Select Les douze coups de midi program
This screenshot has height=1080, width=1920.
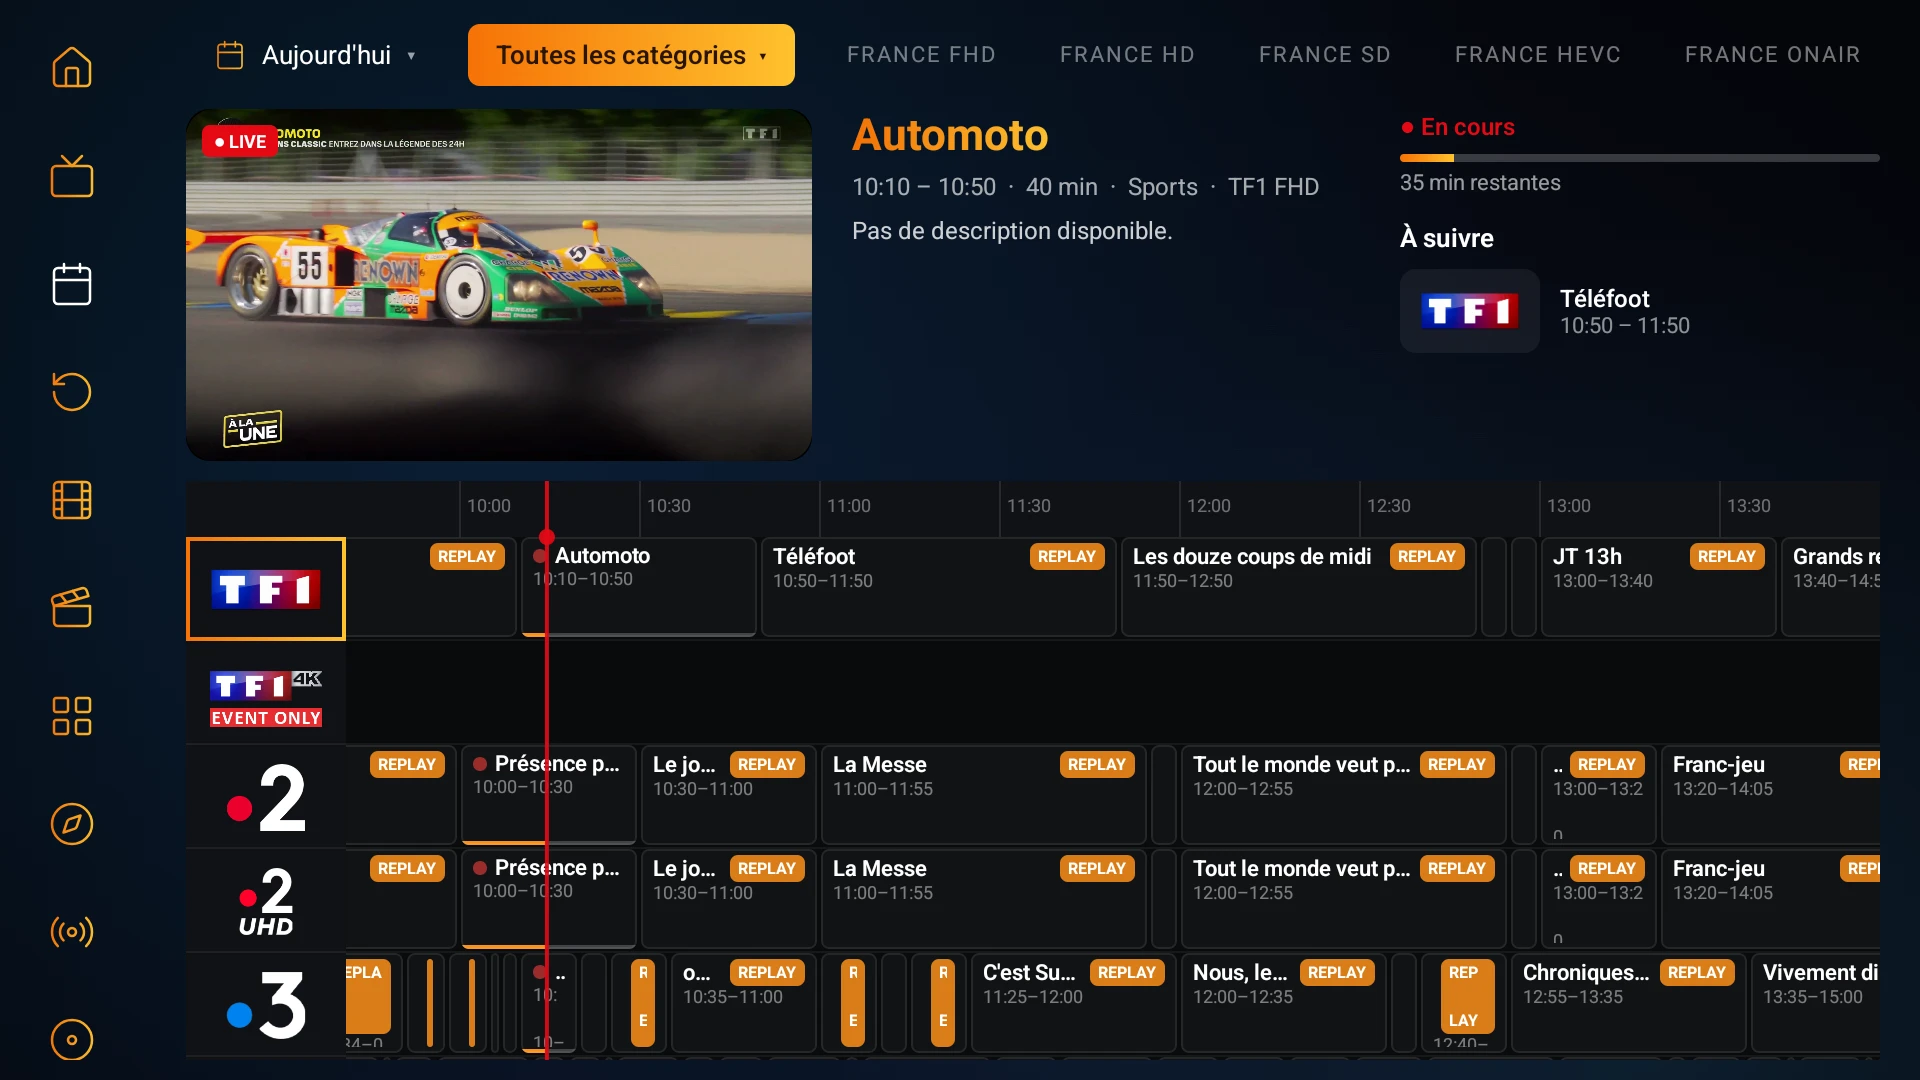coord(1299,587)
